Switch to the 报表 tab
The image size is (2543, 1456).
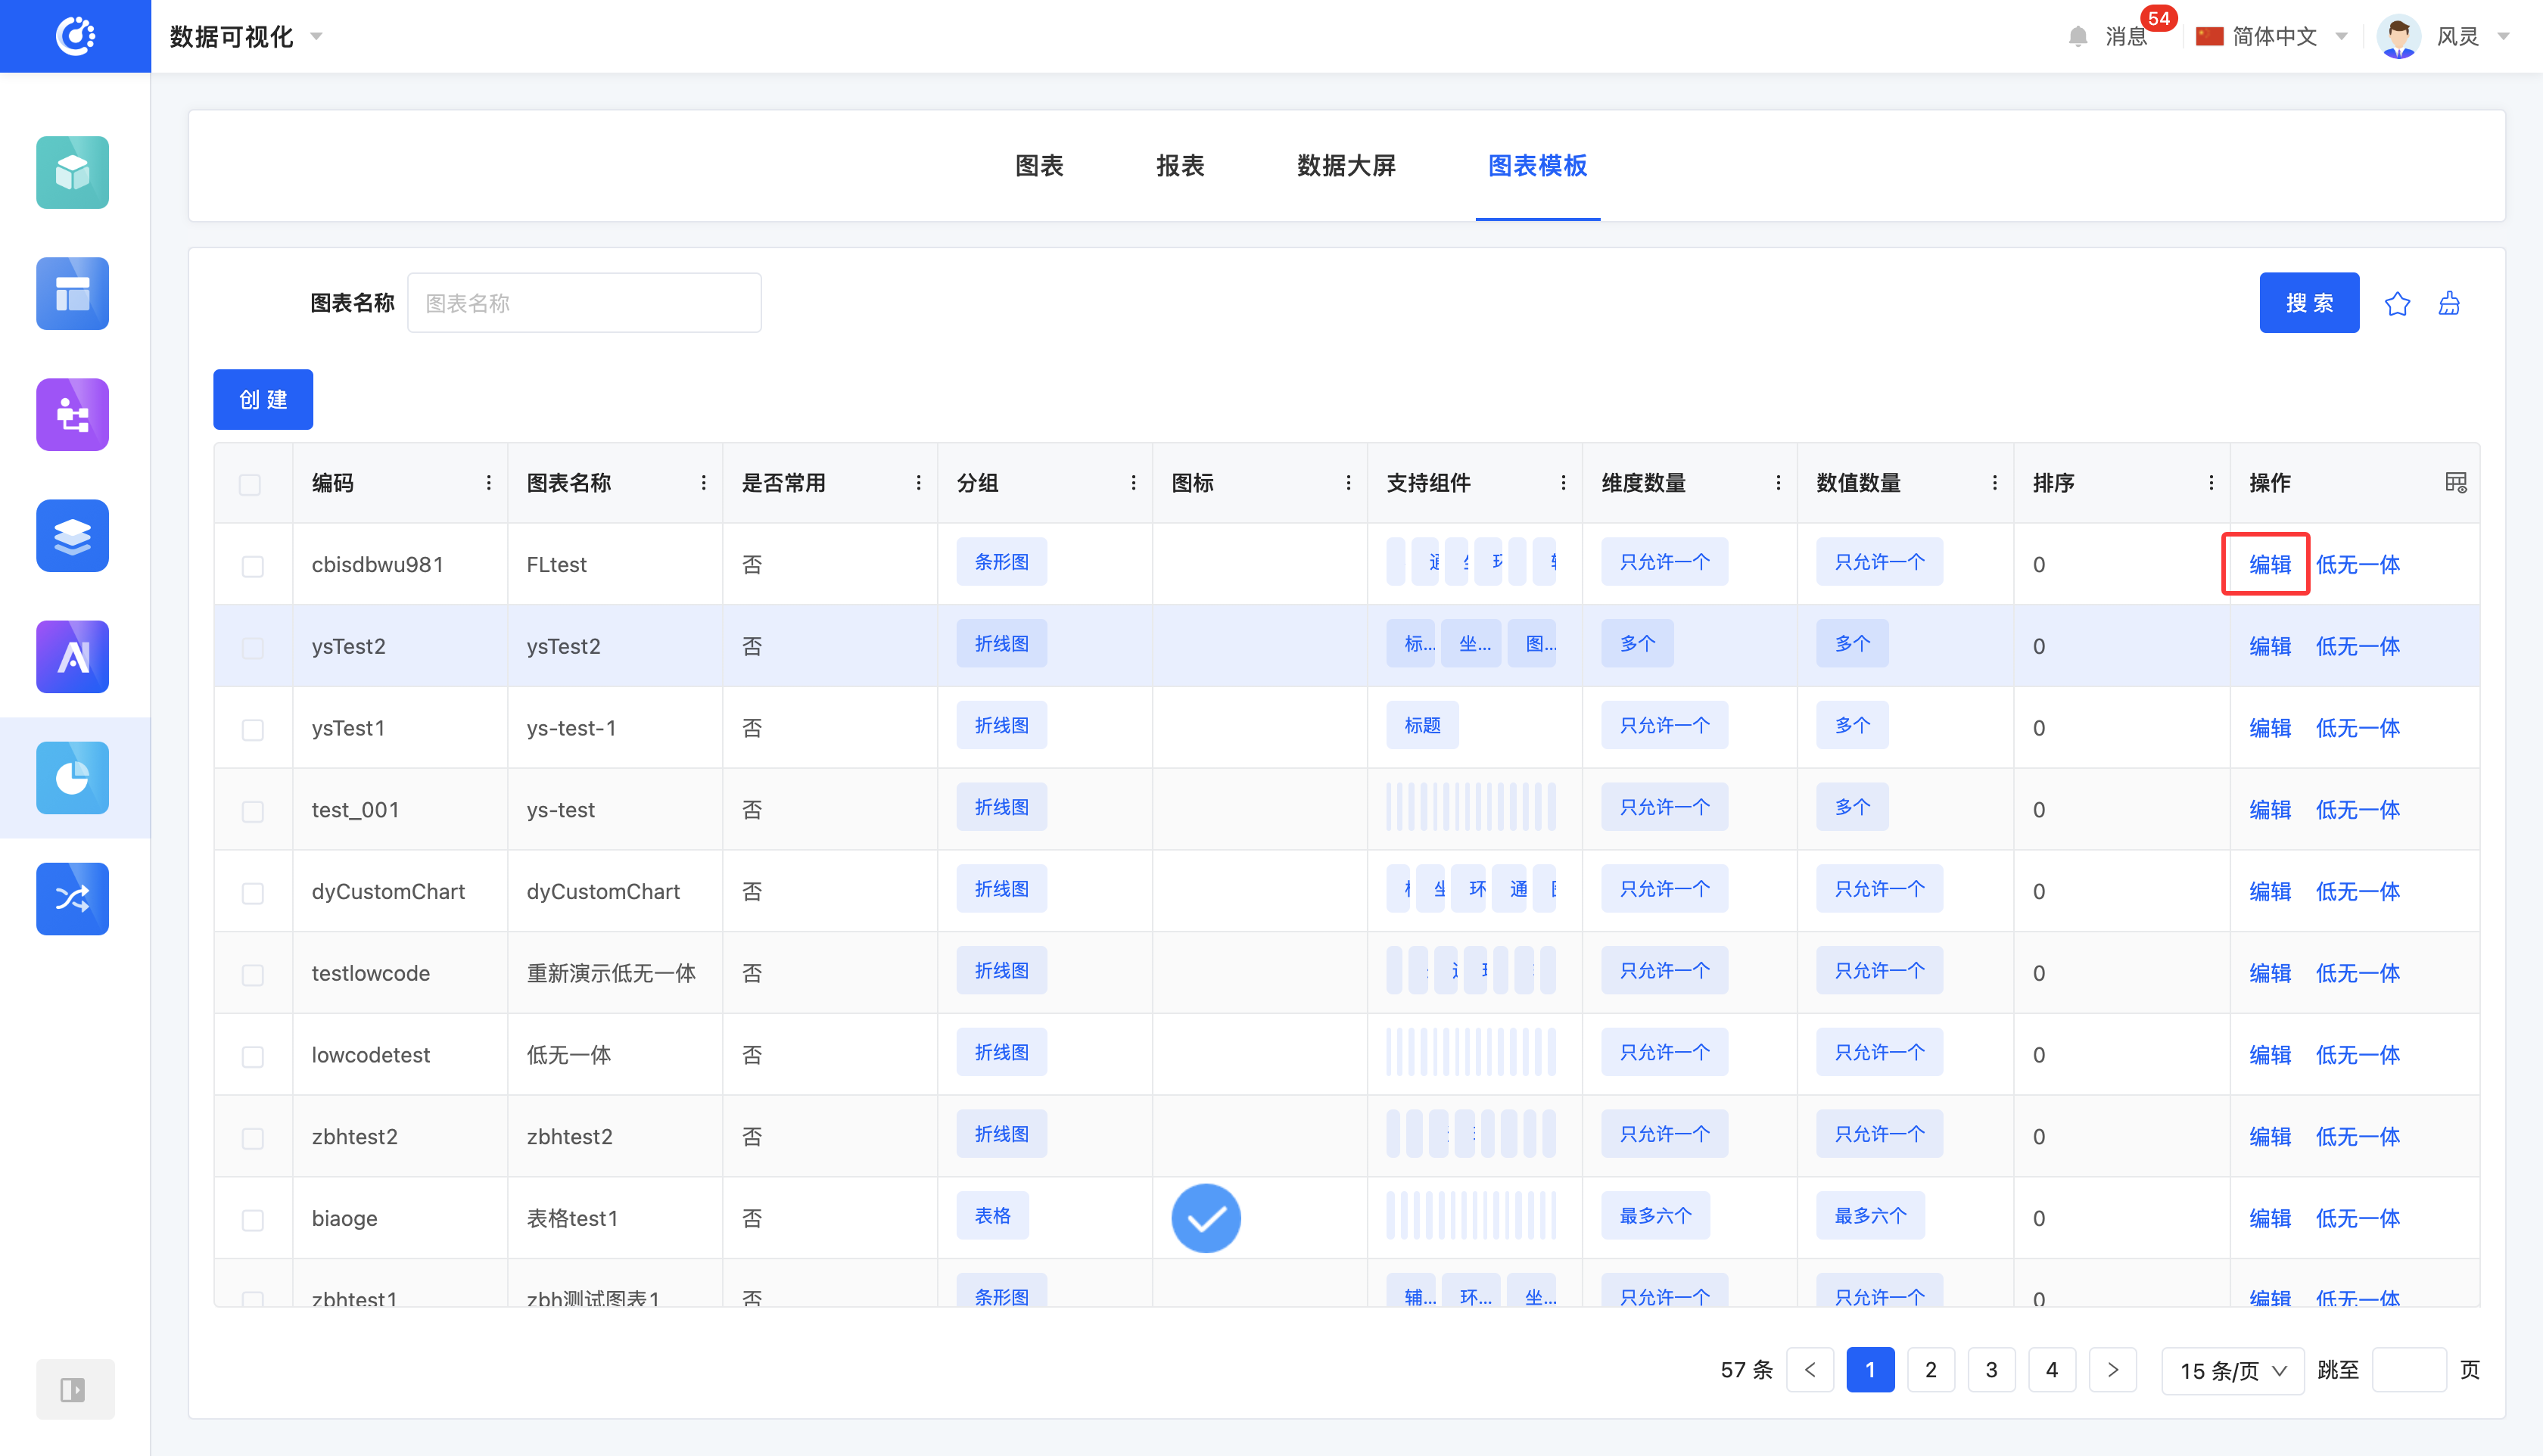click(x=1180, y=166)
